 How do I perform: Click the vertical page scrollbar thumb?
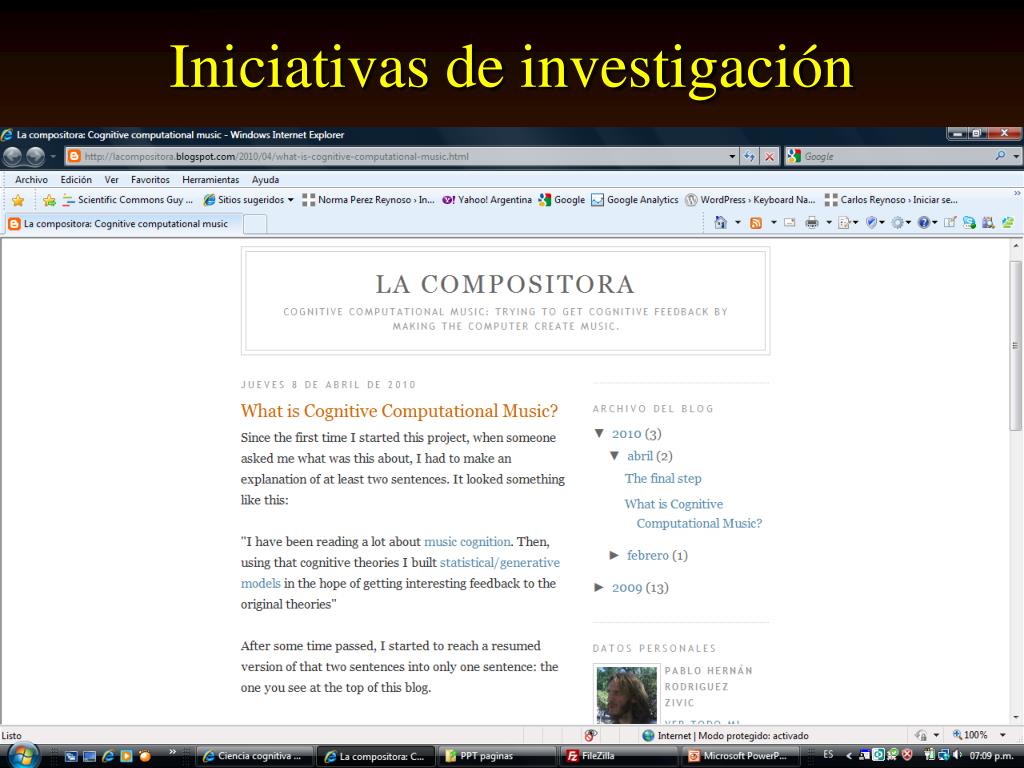click(1015, 345)
